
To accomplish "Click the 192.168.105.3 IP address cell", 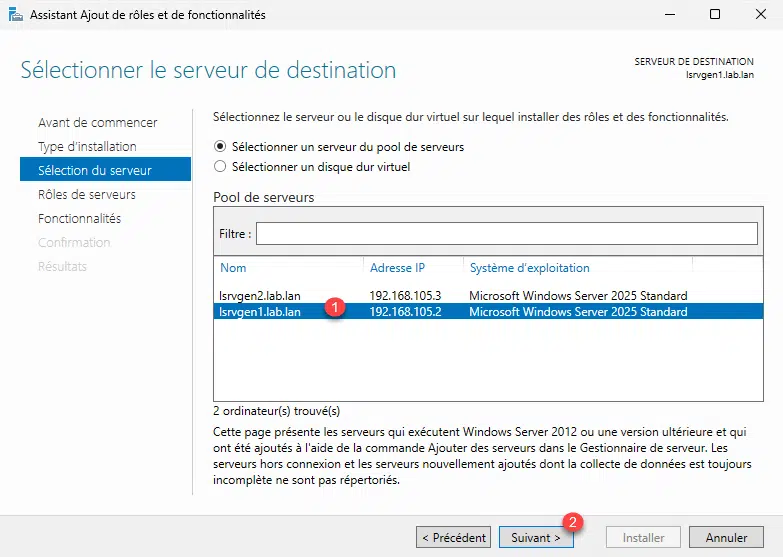I will click(x=405, y=295).
